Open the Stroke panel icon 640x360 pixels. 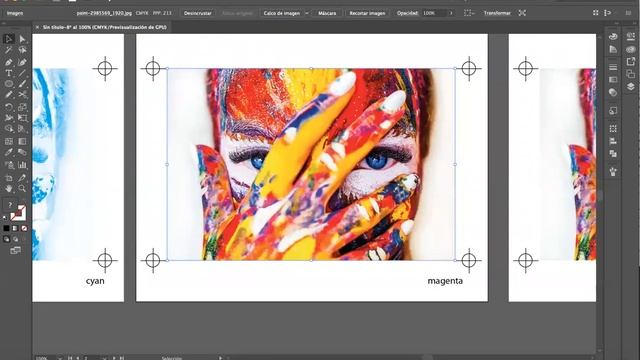click(x=613, y=67)
